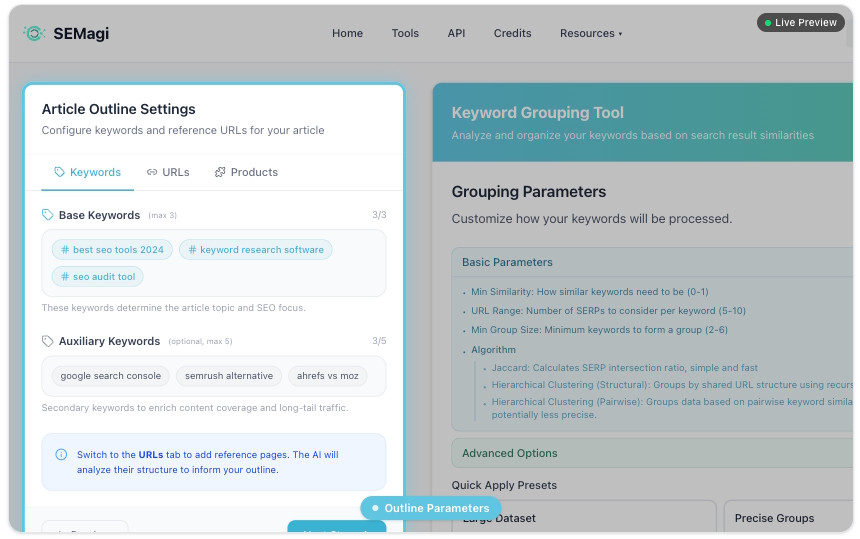
Task: Click the 'Quick Apply Presets' label
Action: click(504, 485)
